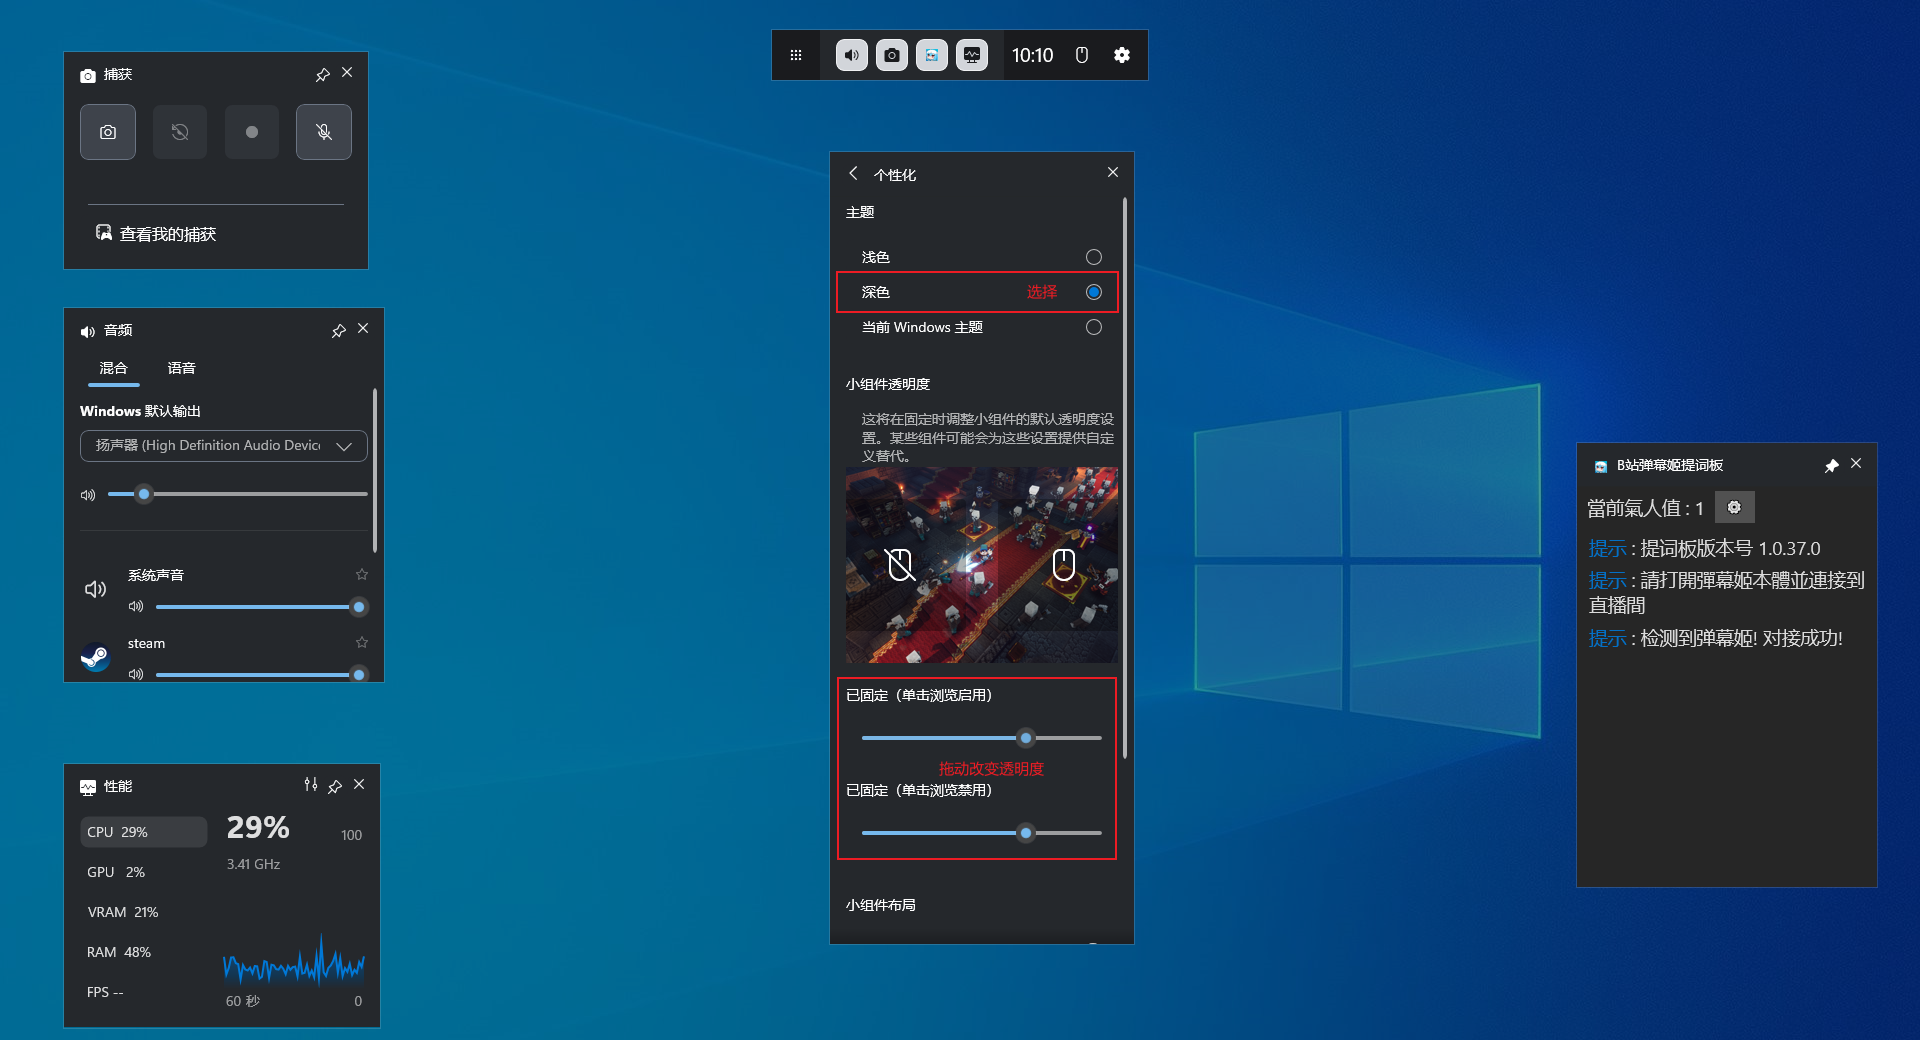This screenshot has width=1920, height=1040.
Task: Take a screenshot with the camera button
Action: [108, 132]
